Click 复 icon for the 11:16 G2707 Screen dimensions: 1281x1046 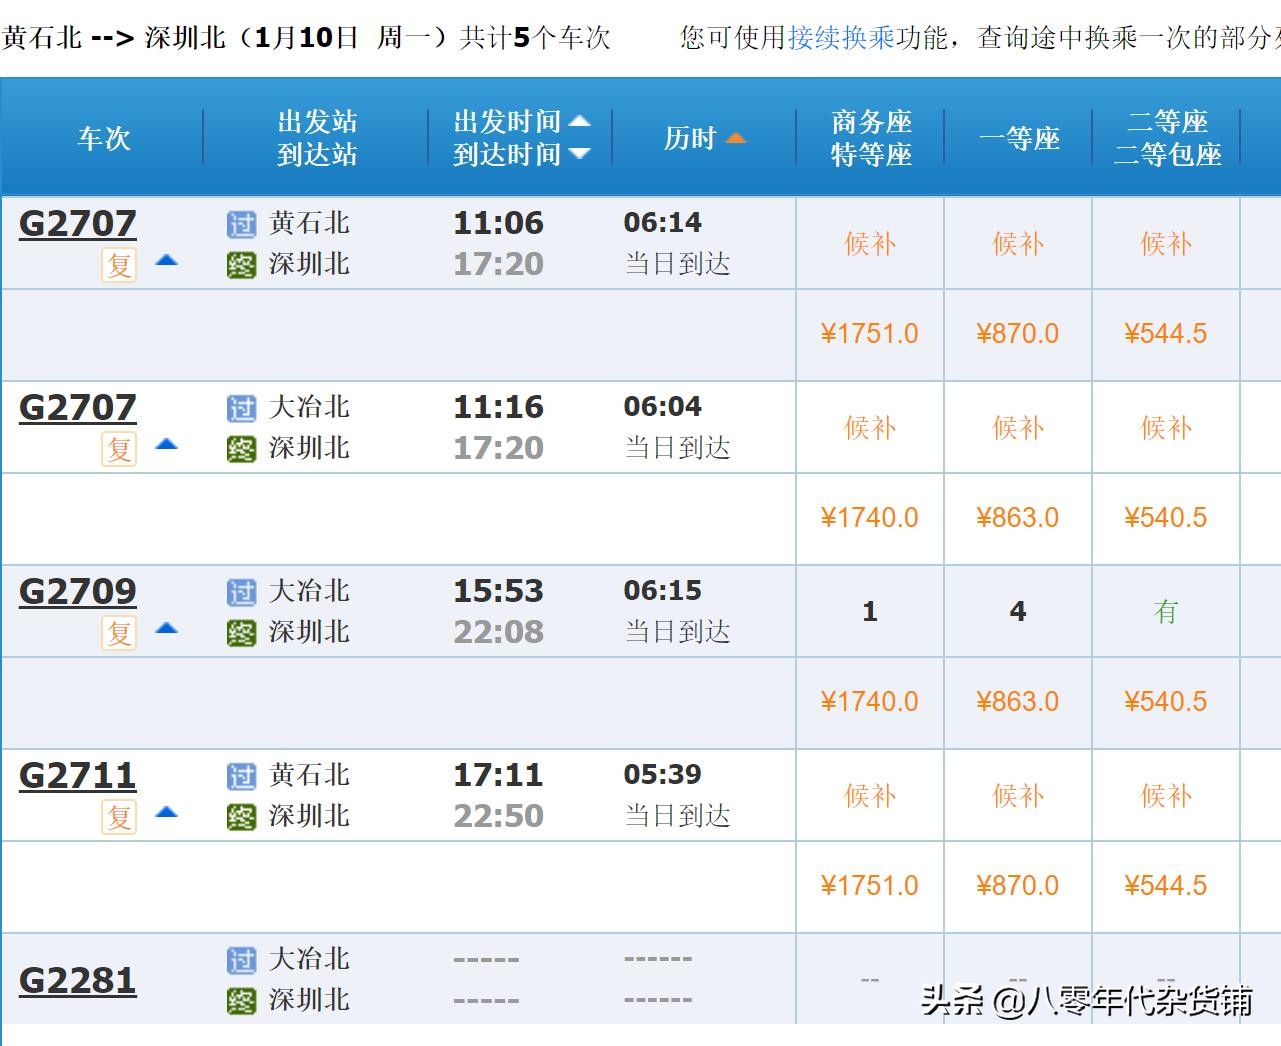119,448
